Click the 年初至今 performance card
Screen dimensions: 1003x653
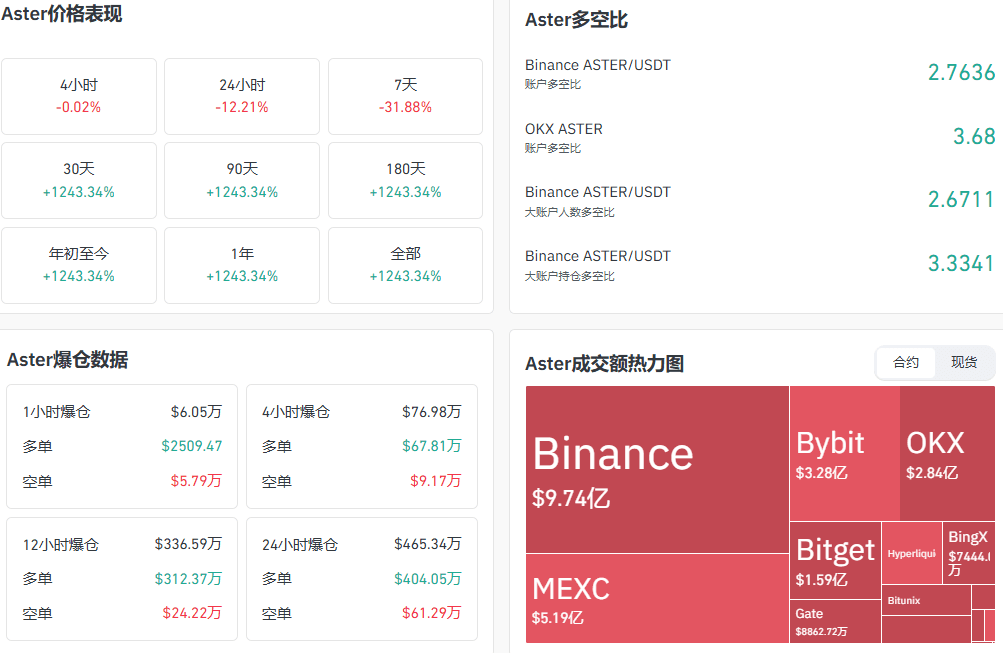(x=79, y=265)
